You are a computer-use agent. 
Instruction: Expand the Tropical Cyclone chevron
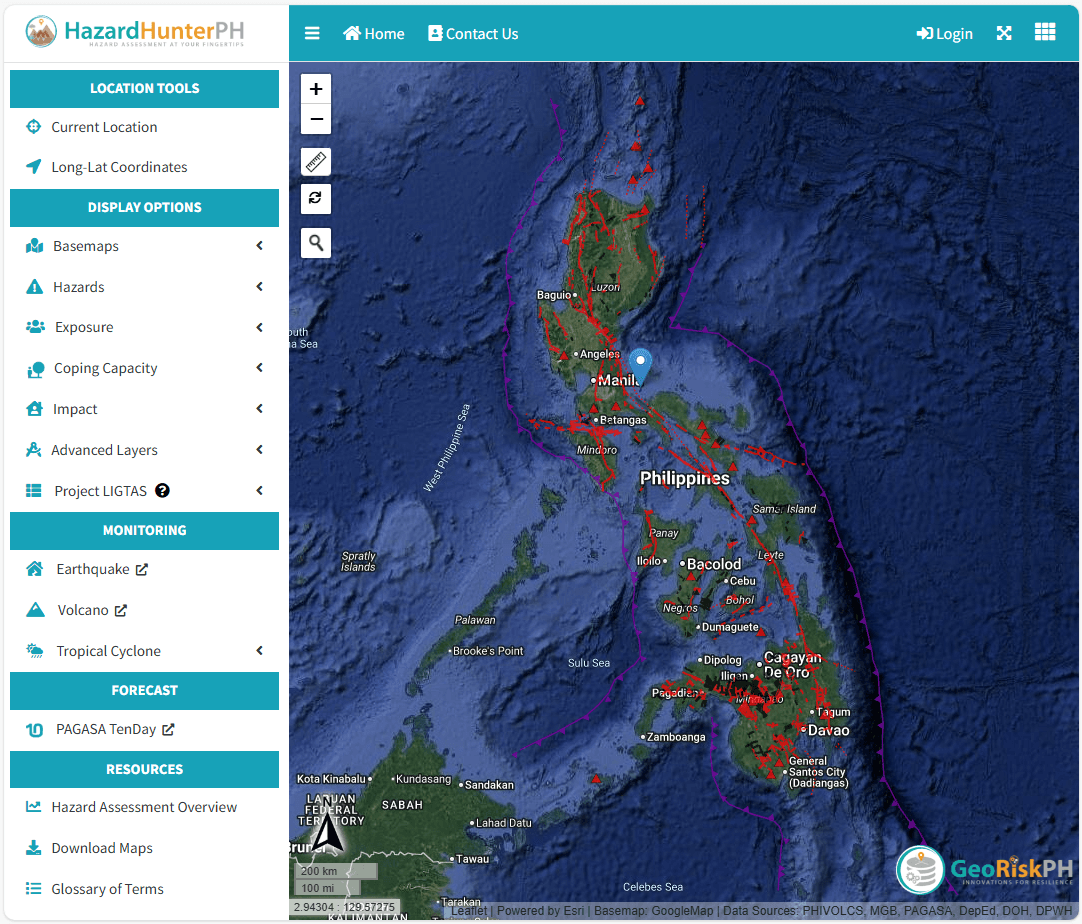pyautogui.click(x=259, y=650)
